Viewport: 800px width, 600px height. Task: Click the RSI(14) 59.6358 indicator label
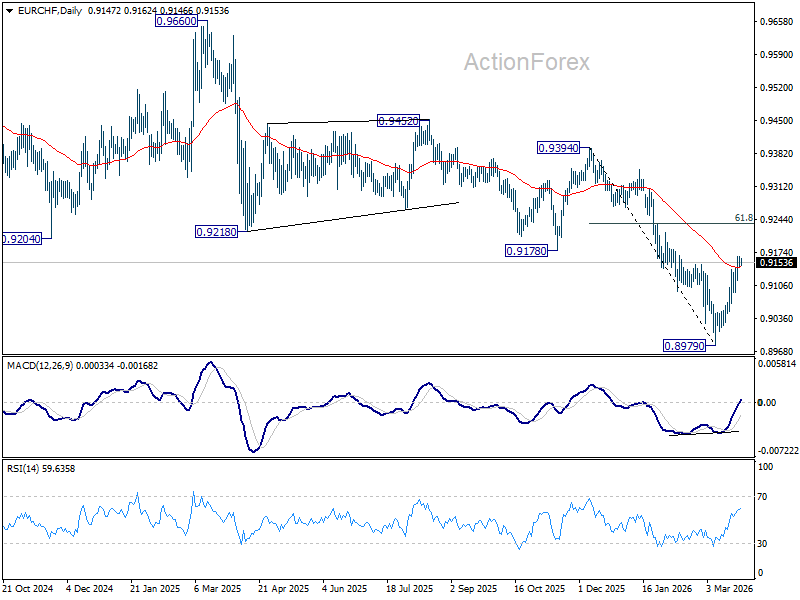point(41,468)
